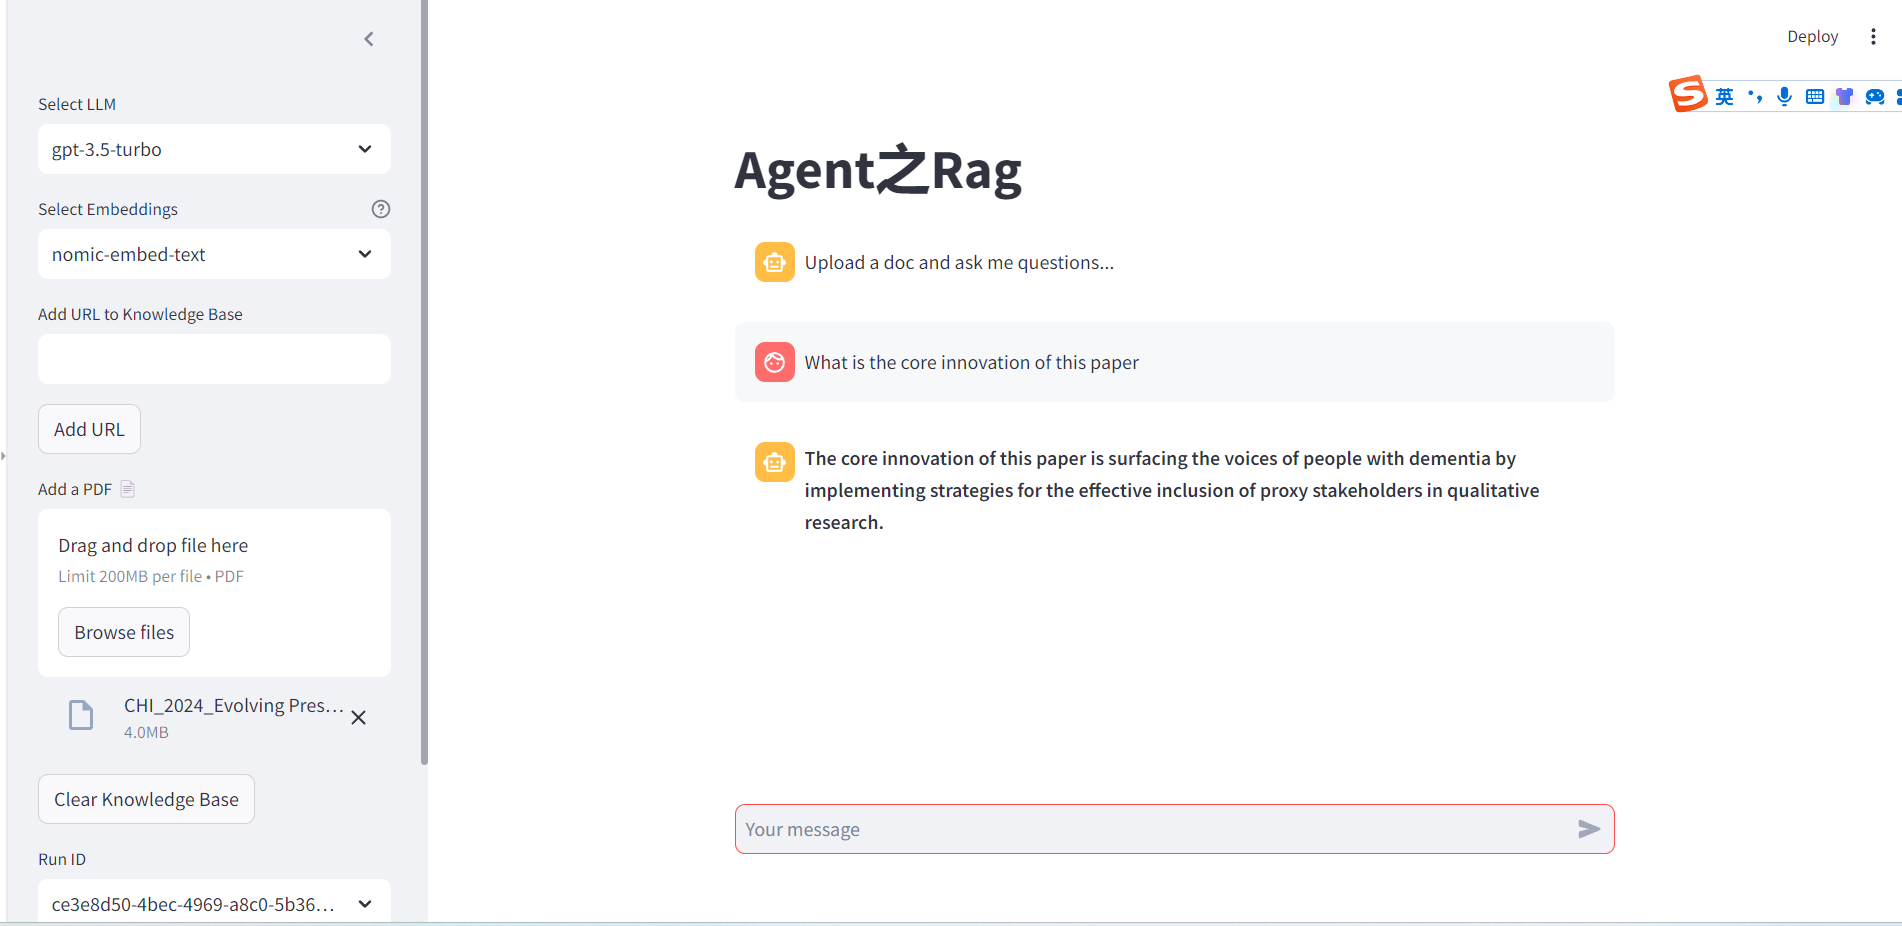This screenshot has height=926, width=1902.
Task: Click the Clear Knowledge Base button
Action: tap(146, 799)
